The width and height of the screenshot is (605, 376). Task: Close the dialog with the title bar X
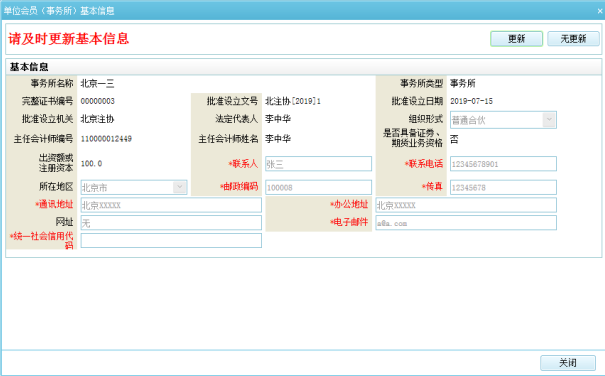[x=600, y=11]
